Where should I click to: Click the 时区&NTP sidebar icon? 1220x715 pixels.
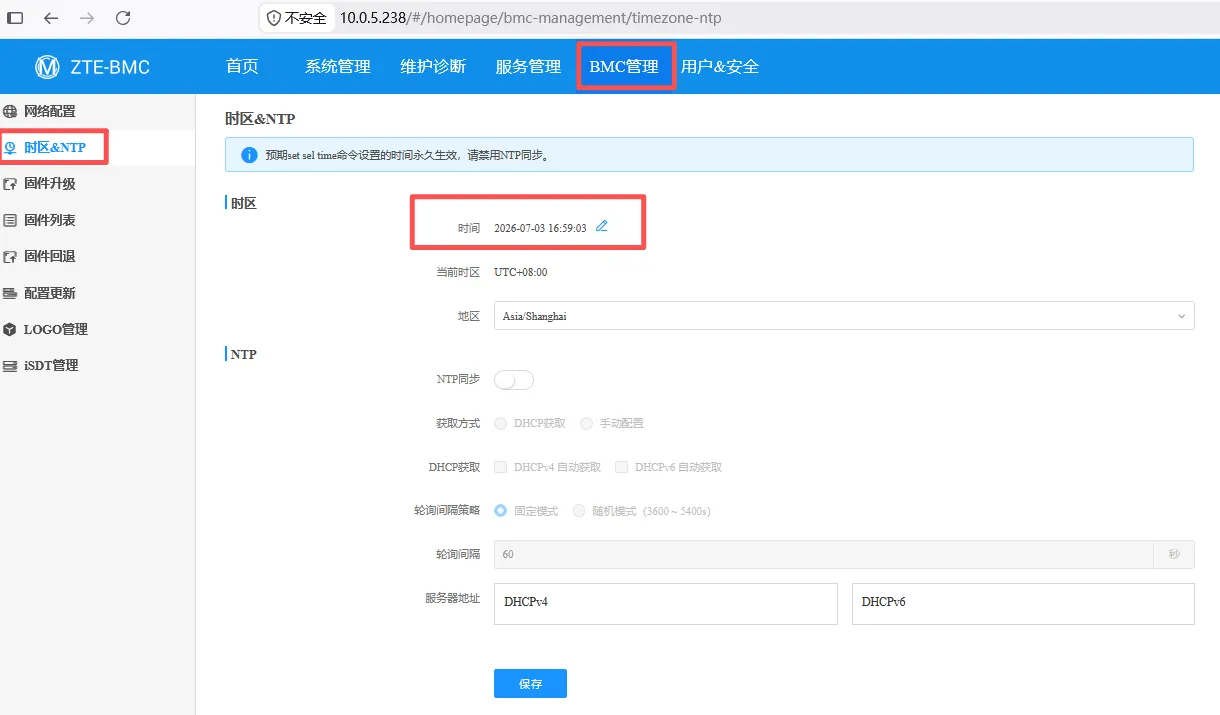click(x=10, y=148)
